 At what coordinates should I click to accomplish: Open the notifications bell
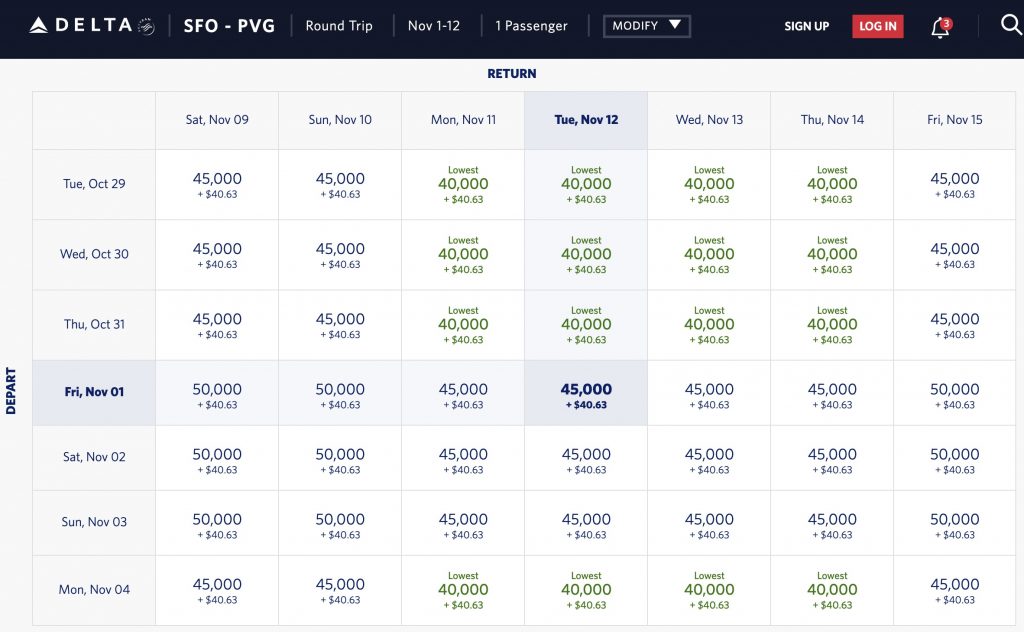940,27
